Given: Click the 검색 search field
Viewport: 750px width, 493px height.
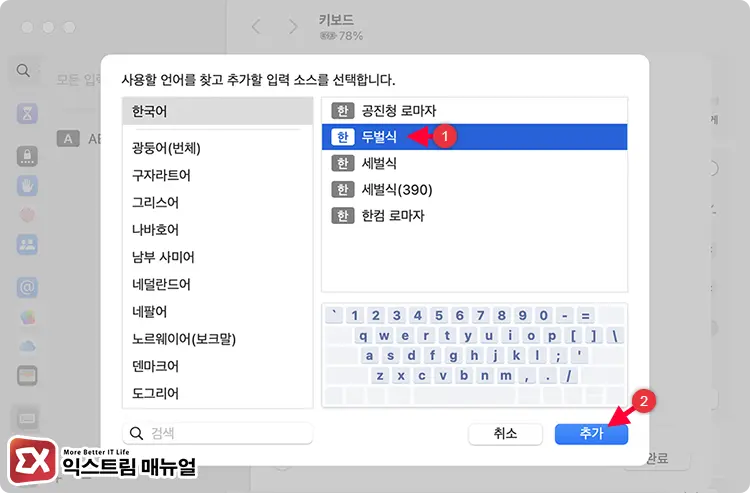Looking at the screenshot, I should point(218,433).
